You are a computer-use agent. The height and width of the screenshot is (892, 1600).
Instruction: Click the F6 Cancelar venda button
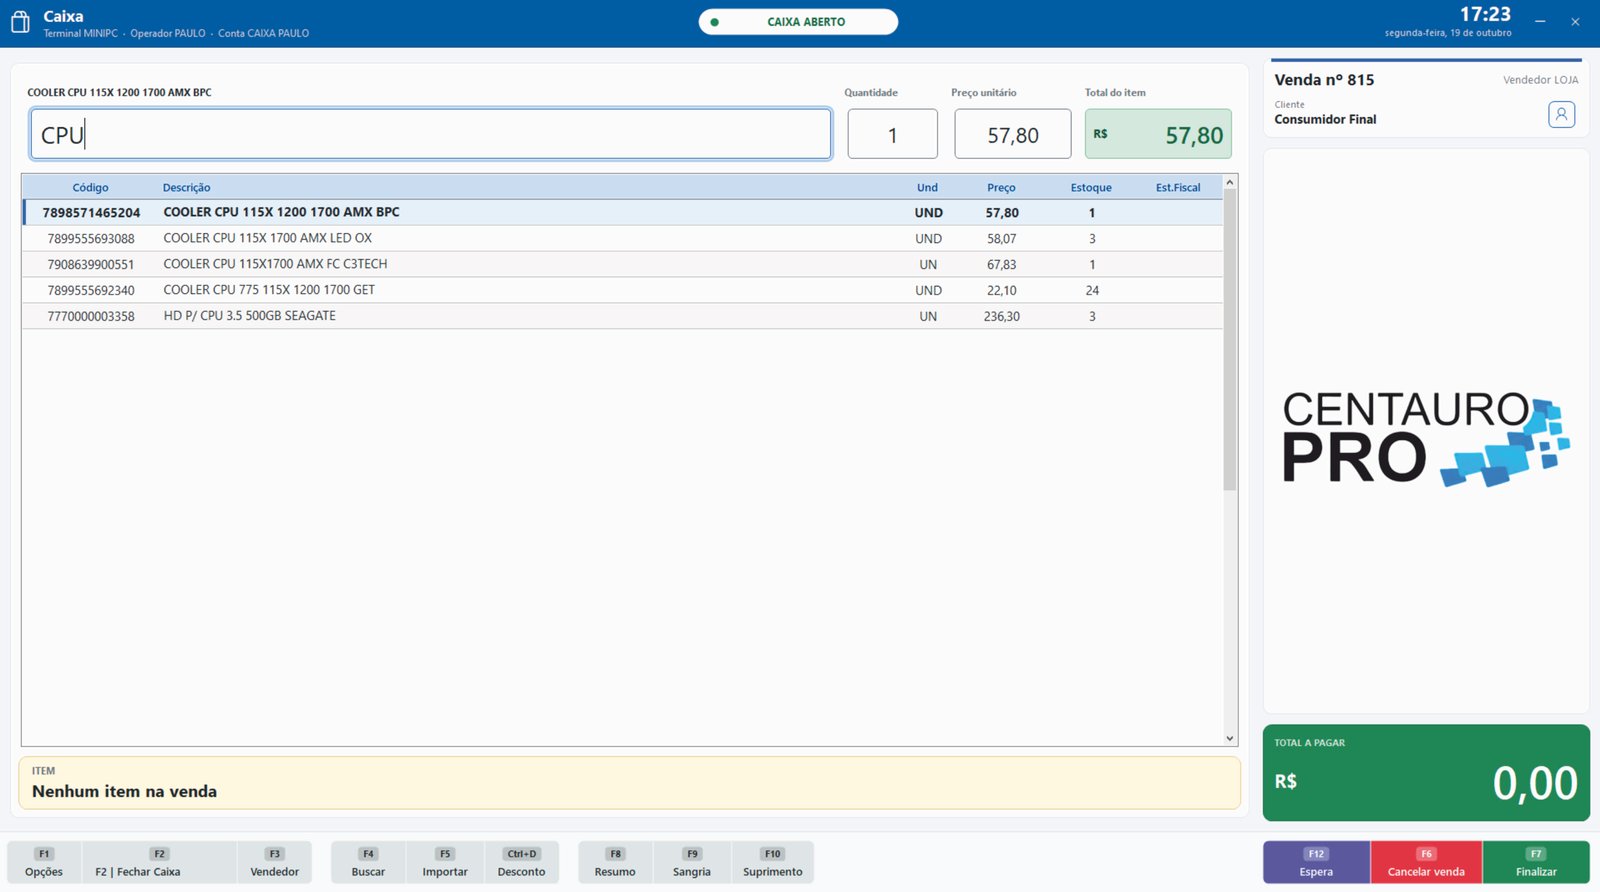coord(1426,862)
